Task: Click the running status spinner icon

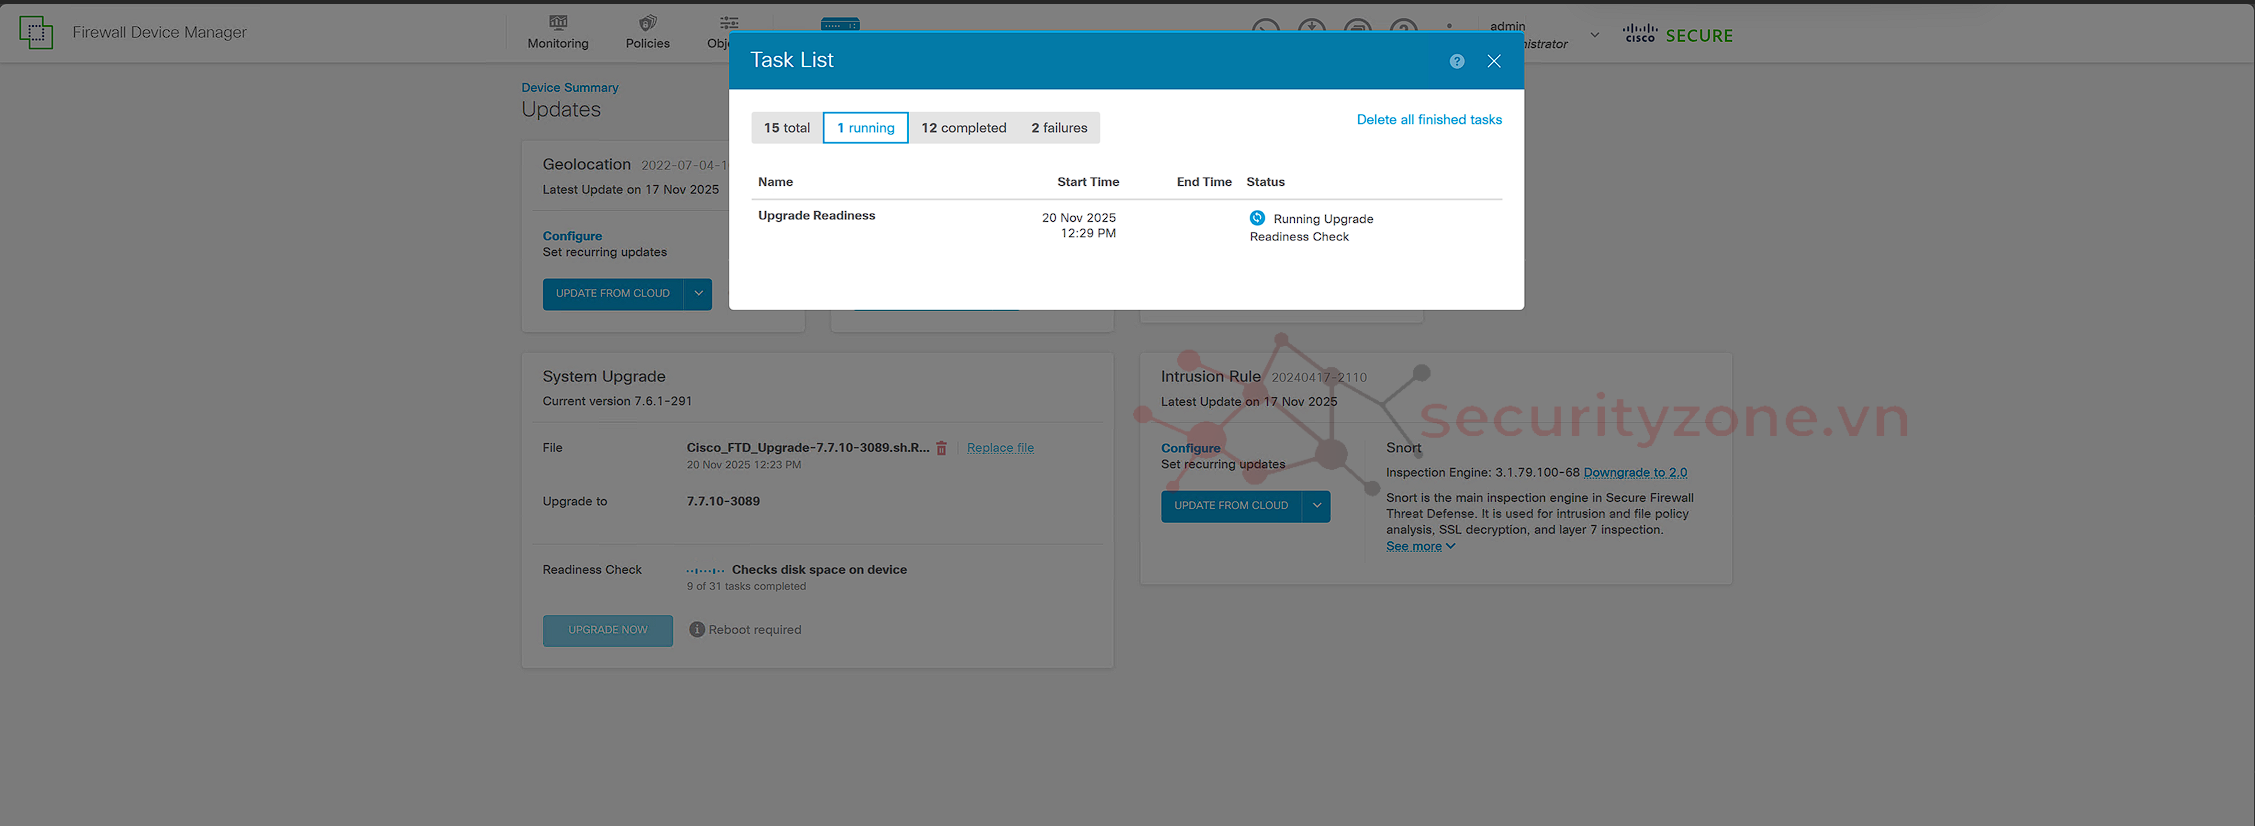Action: 1257,218
